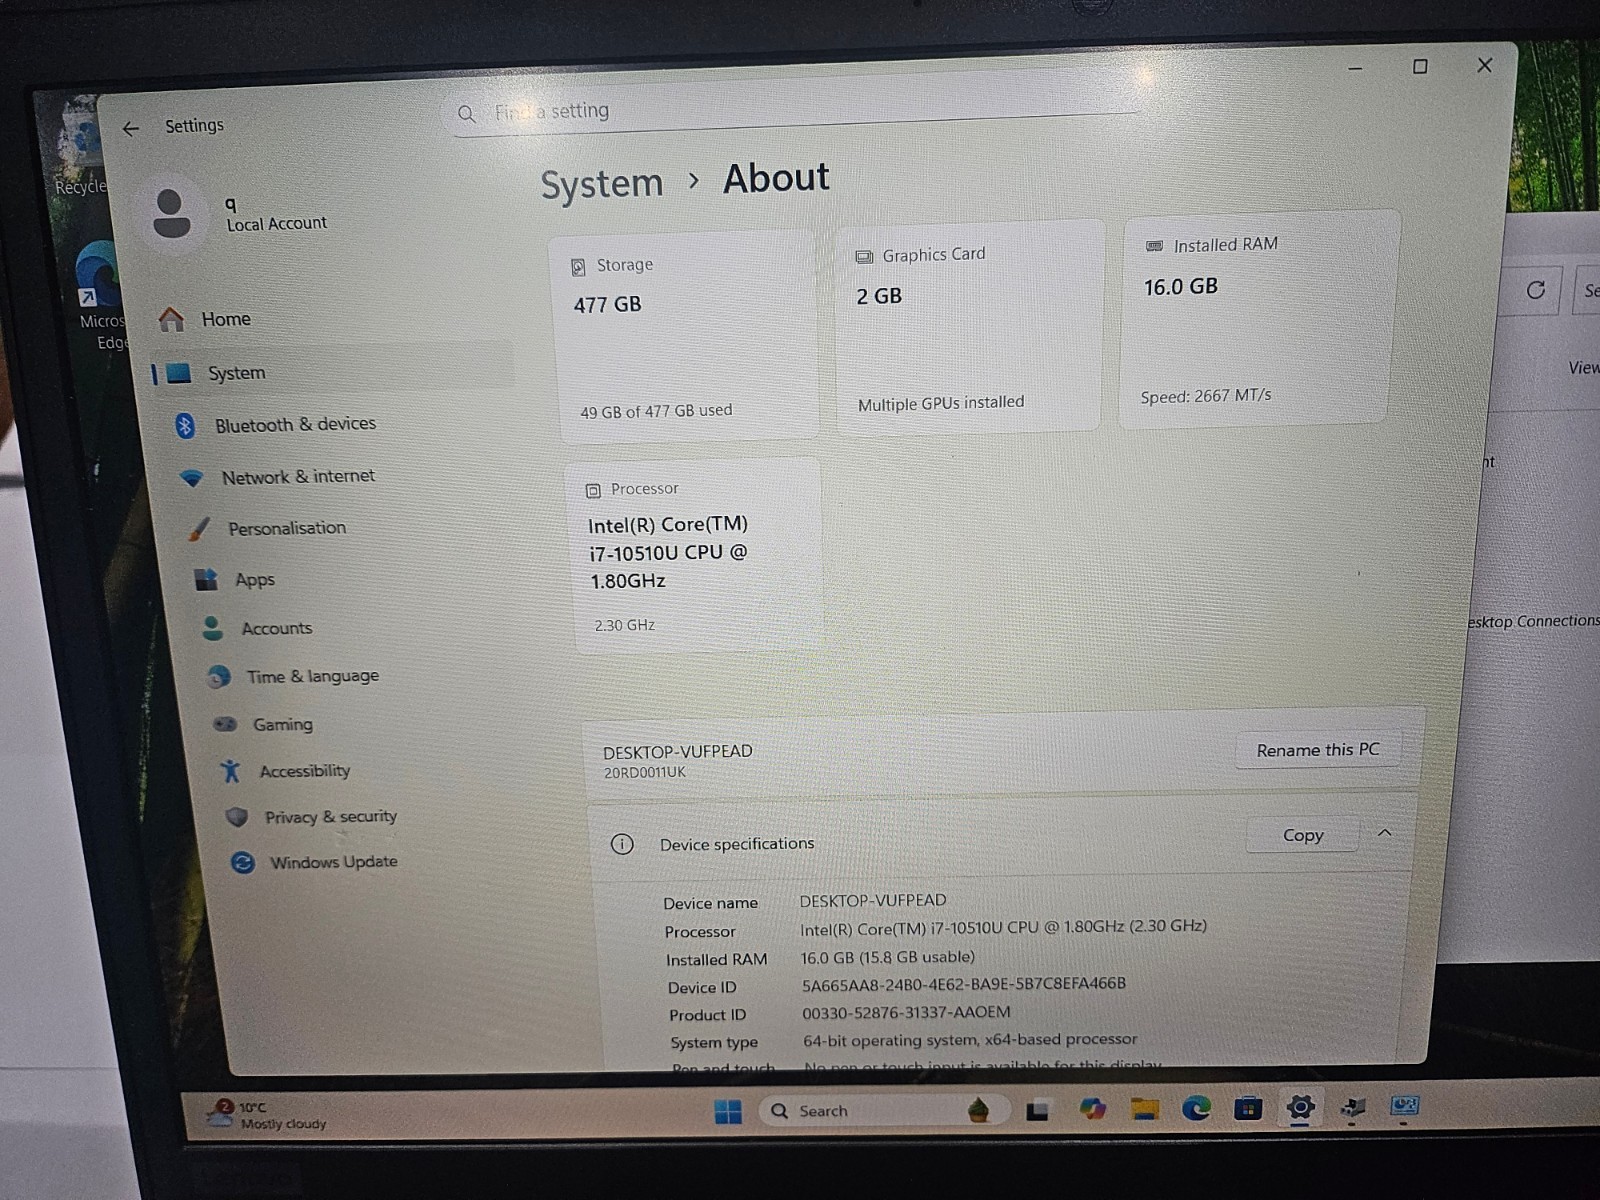Click the Speed: 2667 MT/s text
1600x1200 pixels.
pos(1206,396)
